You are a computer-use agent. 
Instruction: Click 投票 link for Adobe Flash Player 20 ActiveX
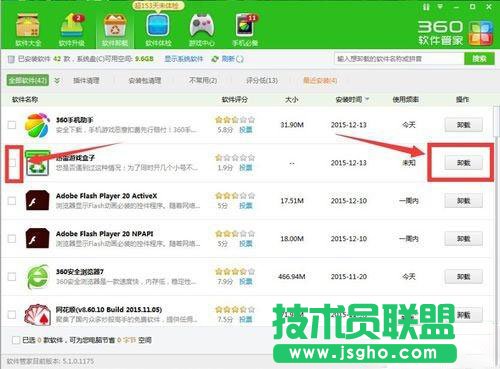click(x=246, y=206)
